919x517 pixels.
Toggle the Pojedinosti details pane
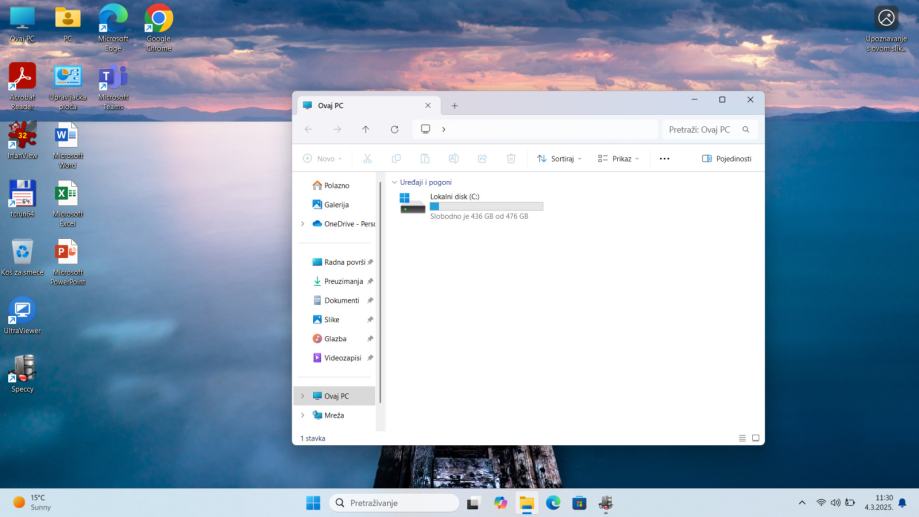(x=727, y=158)
